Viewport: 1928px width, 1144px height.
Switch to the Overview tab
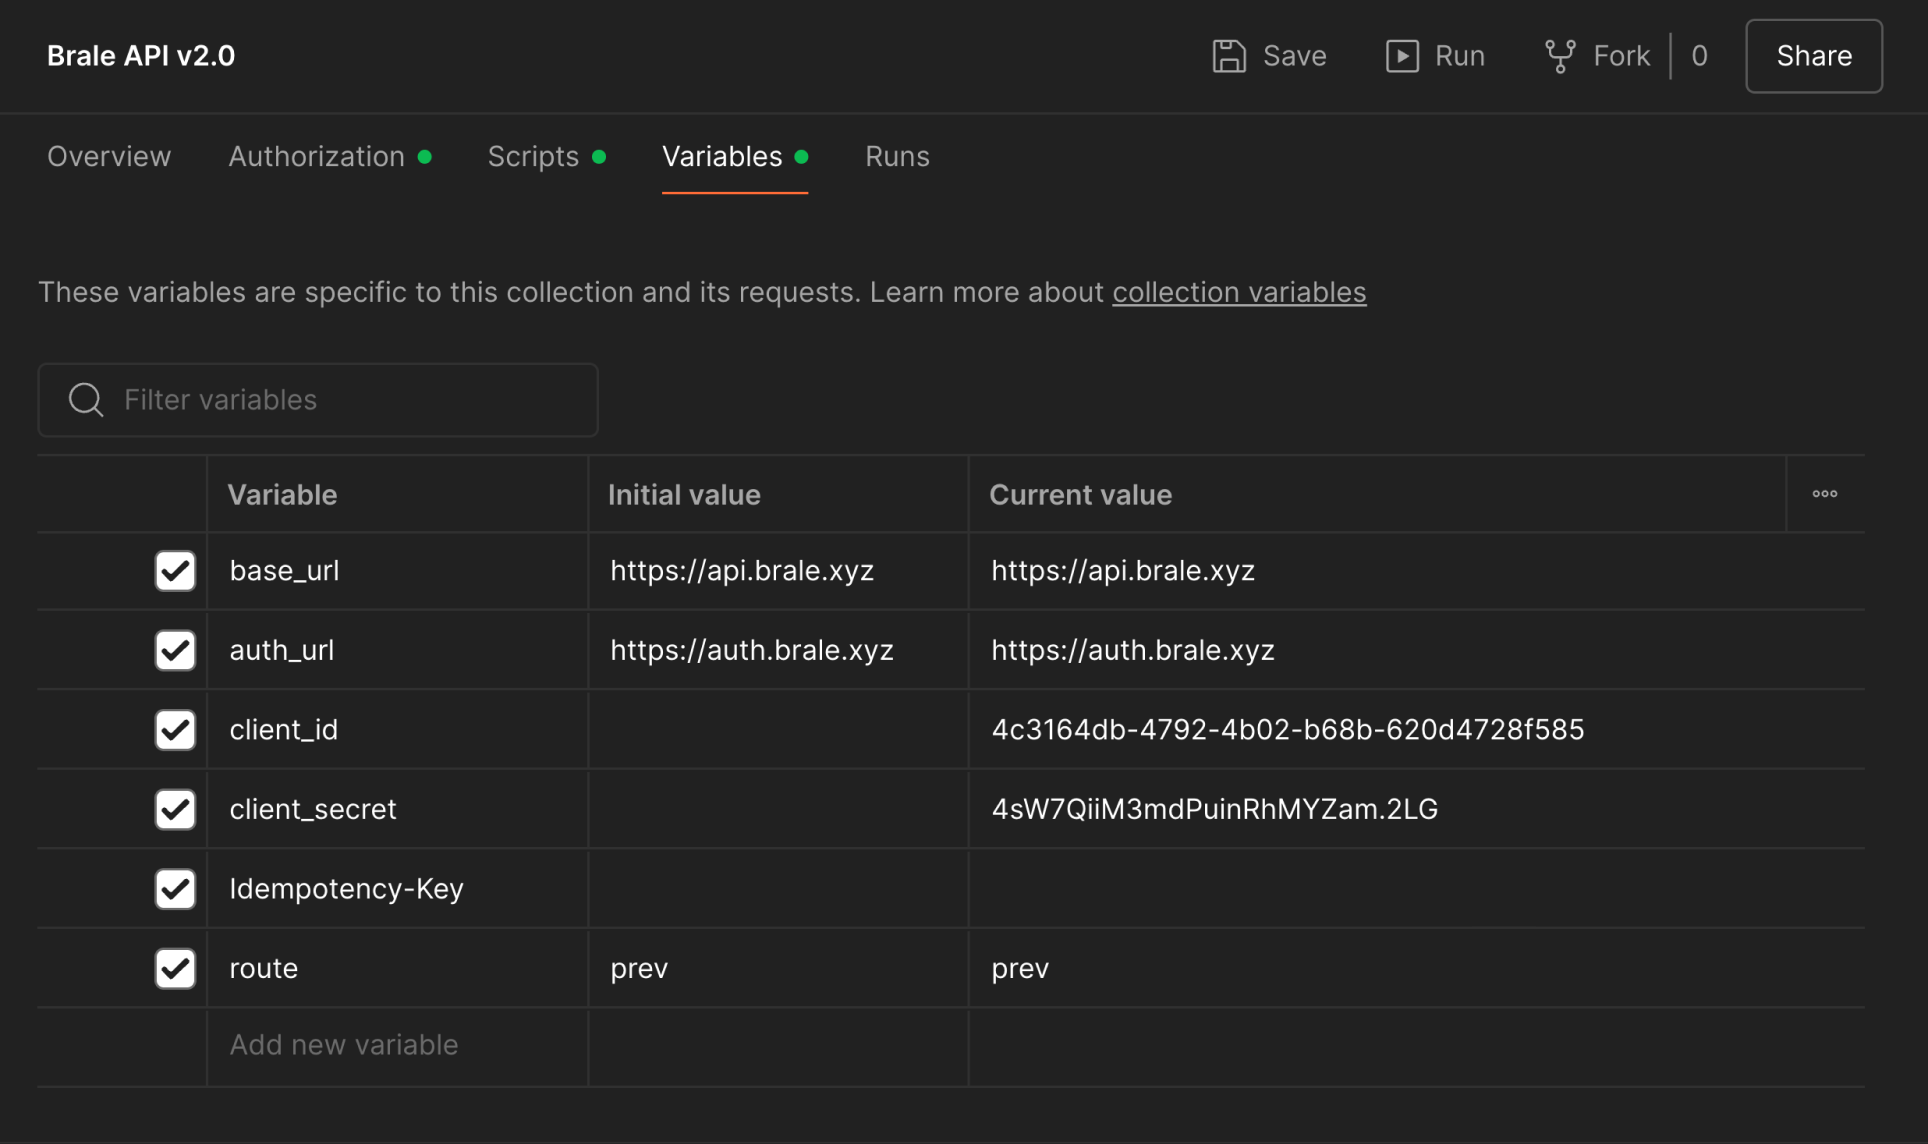pyautogui.click(x=109, y=157)
